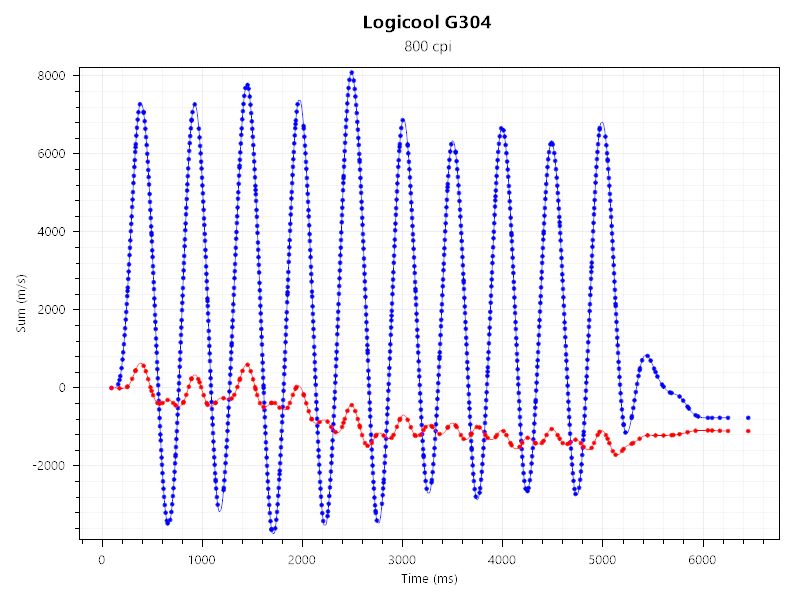Click y-axis tick label 6000

(52, 154)
